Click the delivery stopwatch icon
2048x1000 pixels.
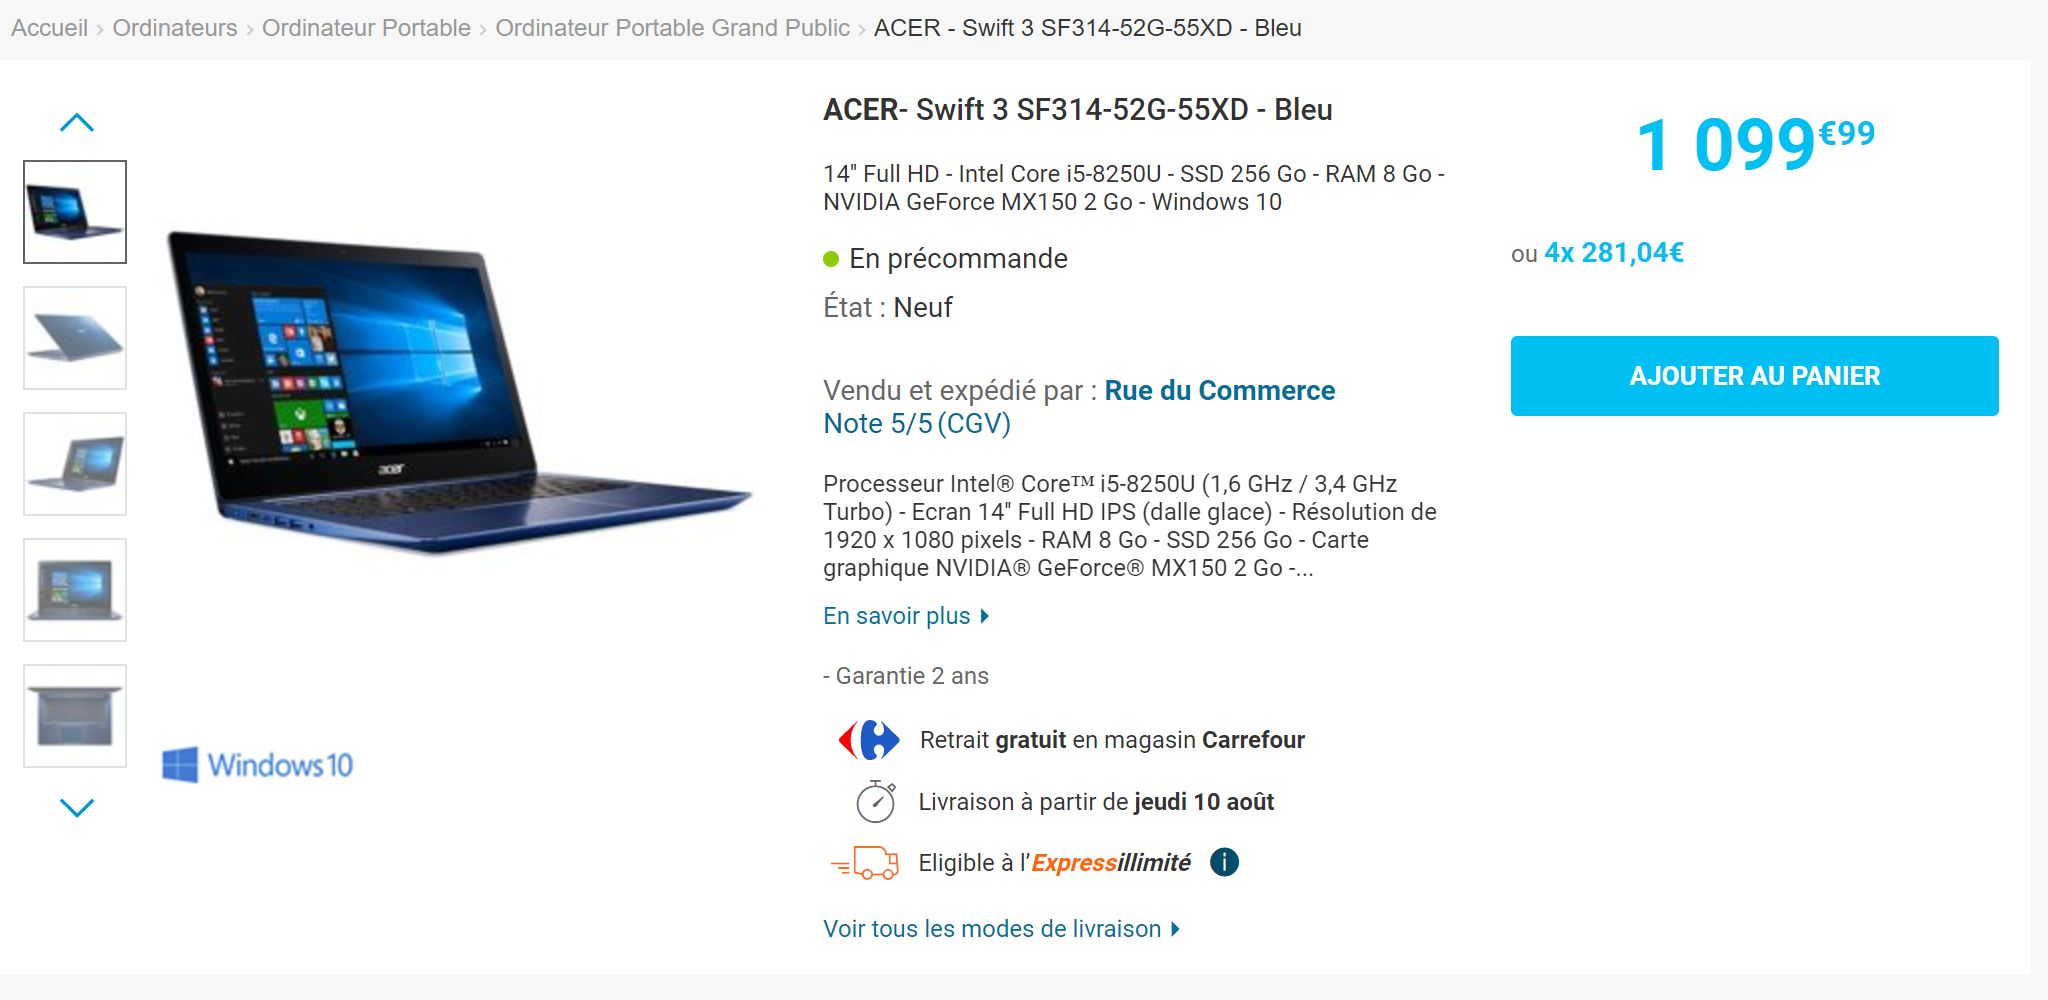click(876, 802)
